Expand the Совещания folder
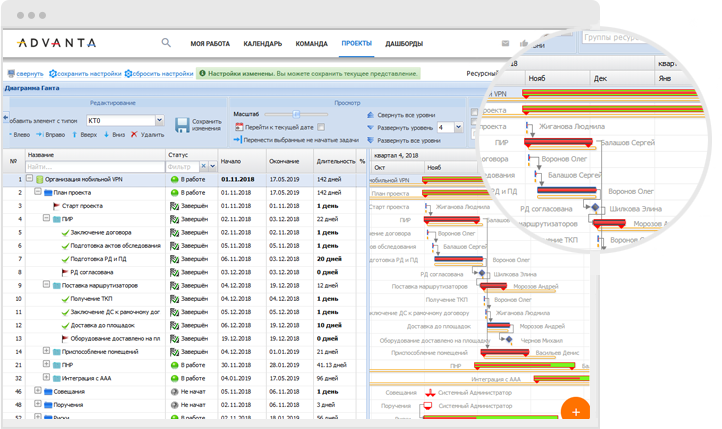Image resolution: width=722 pixels, height=429 pixels. 38,391
